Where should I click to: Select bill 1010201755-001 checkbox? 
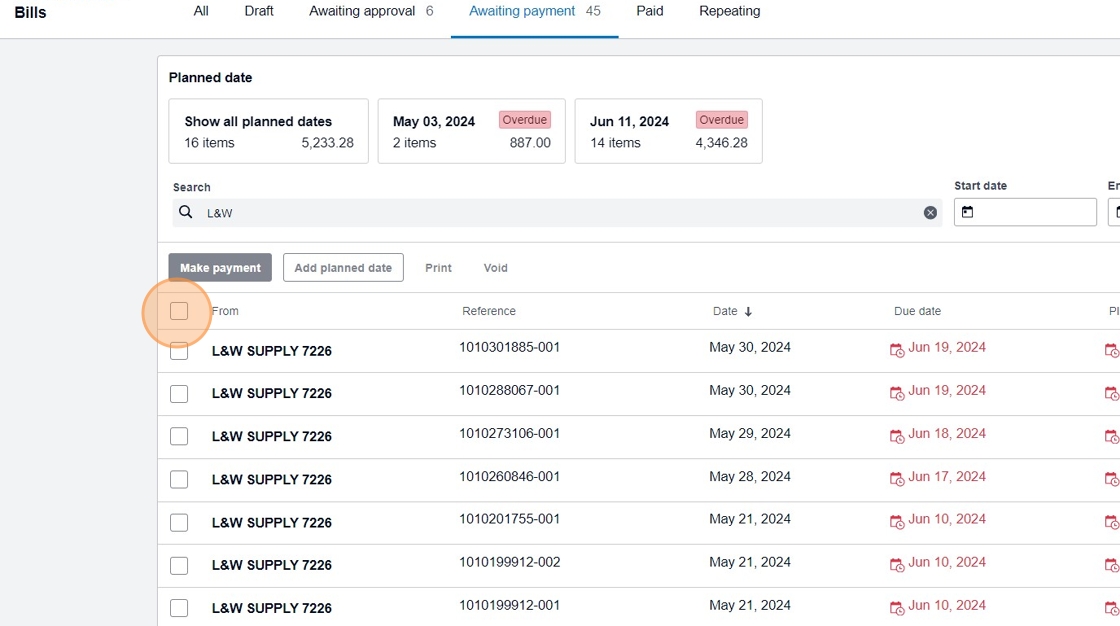click(x=179, y=522)
